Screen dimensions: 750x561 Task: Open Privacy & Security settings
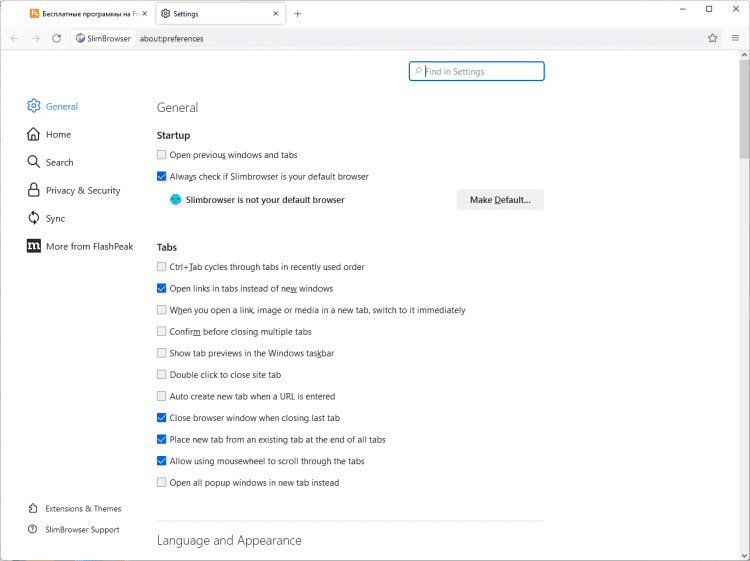click(82, 190)
